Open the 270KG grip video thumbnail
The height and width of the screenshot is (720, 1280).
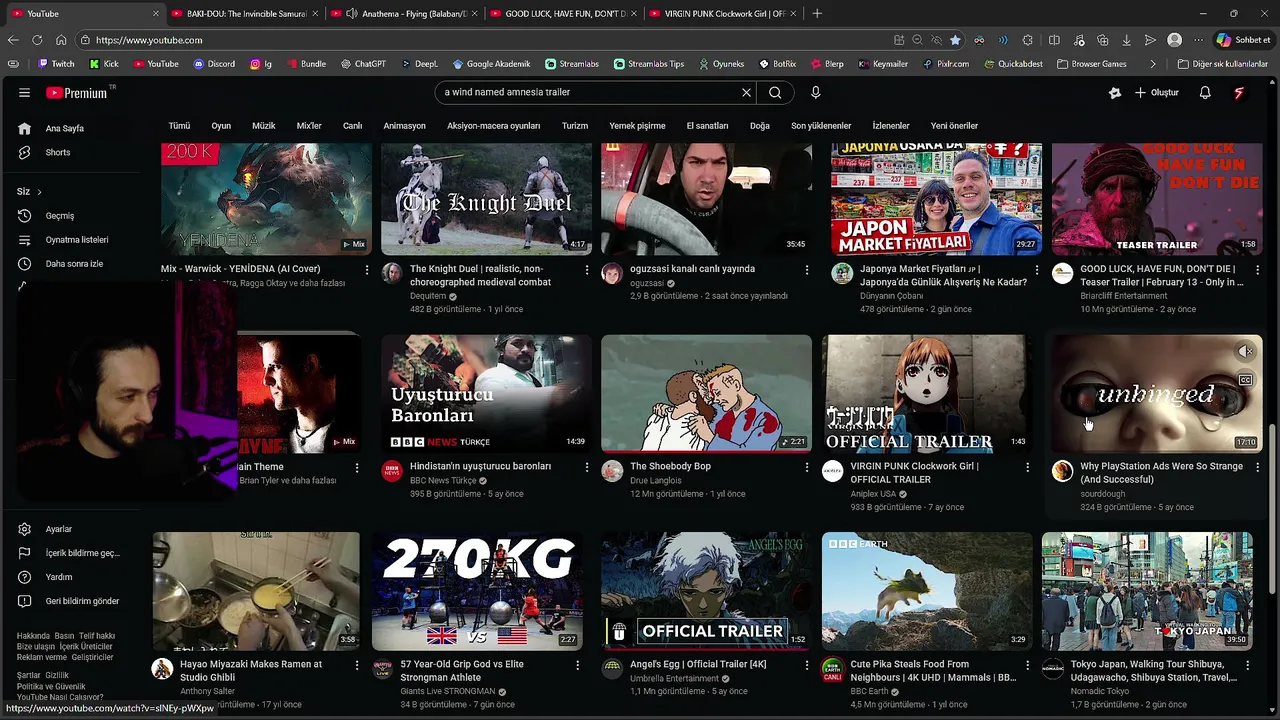477,591
